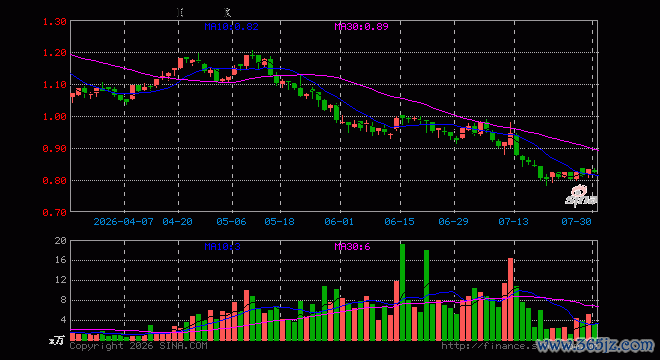660x360 pixels.
Task: Click the 05-18 date label
Action: (279, 221)
